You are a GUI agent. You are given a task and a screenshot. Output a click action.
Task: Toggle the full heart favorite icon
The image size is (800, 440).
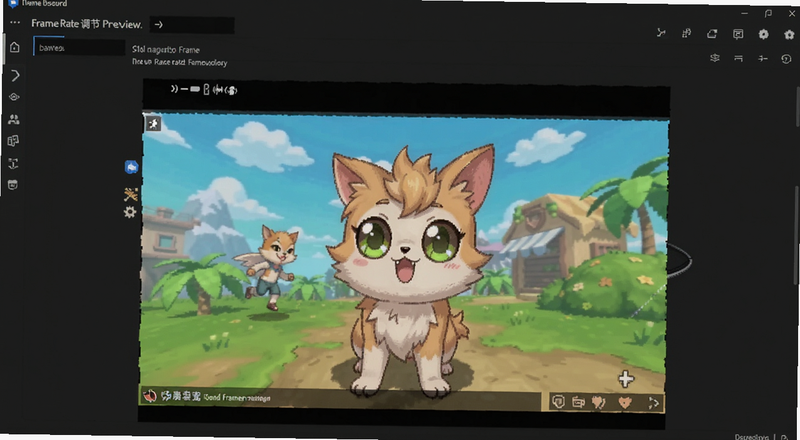pyautogui.click(x=625, y=403)
